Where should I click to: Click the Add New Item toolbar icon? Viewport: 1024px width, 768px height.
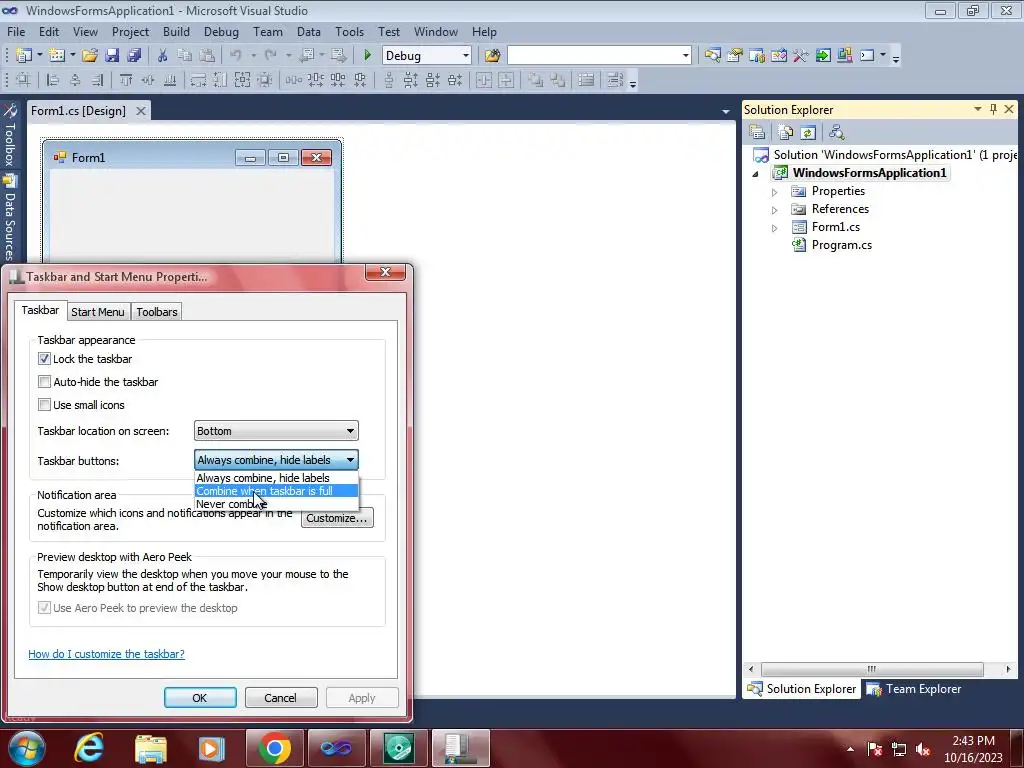(56, 56)
